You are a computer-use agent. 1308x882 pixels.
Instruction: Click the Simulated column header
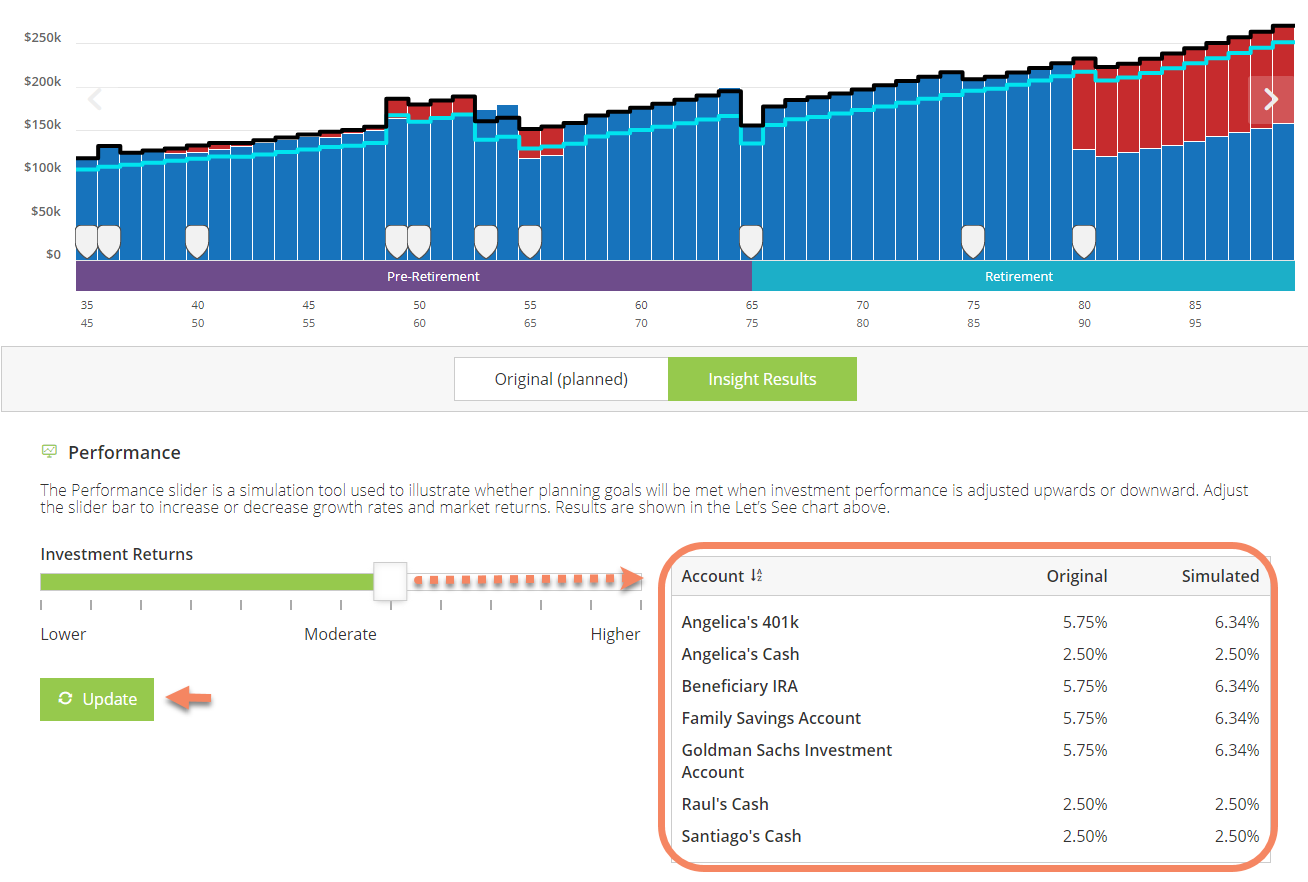(x=1219, y=576)
